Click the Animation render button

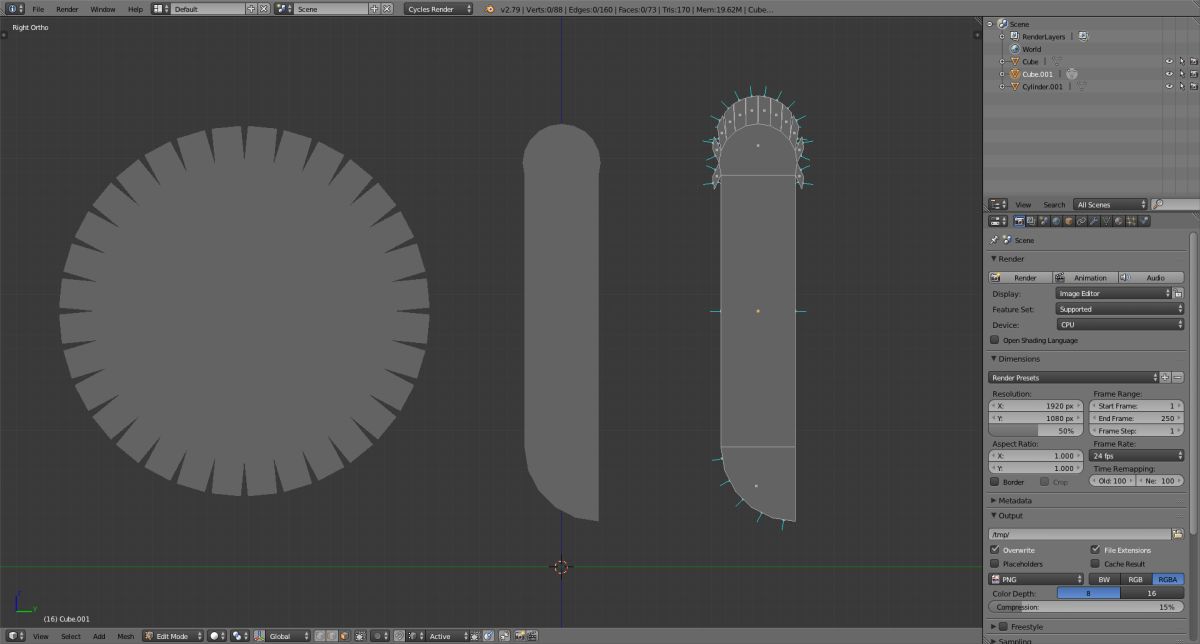pos(1085,277)
